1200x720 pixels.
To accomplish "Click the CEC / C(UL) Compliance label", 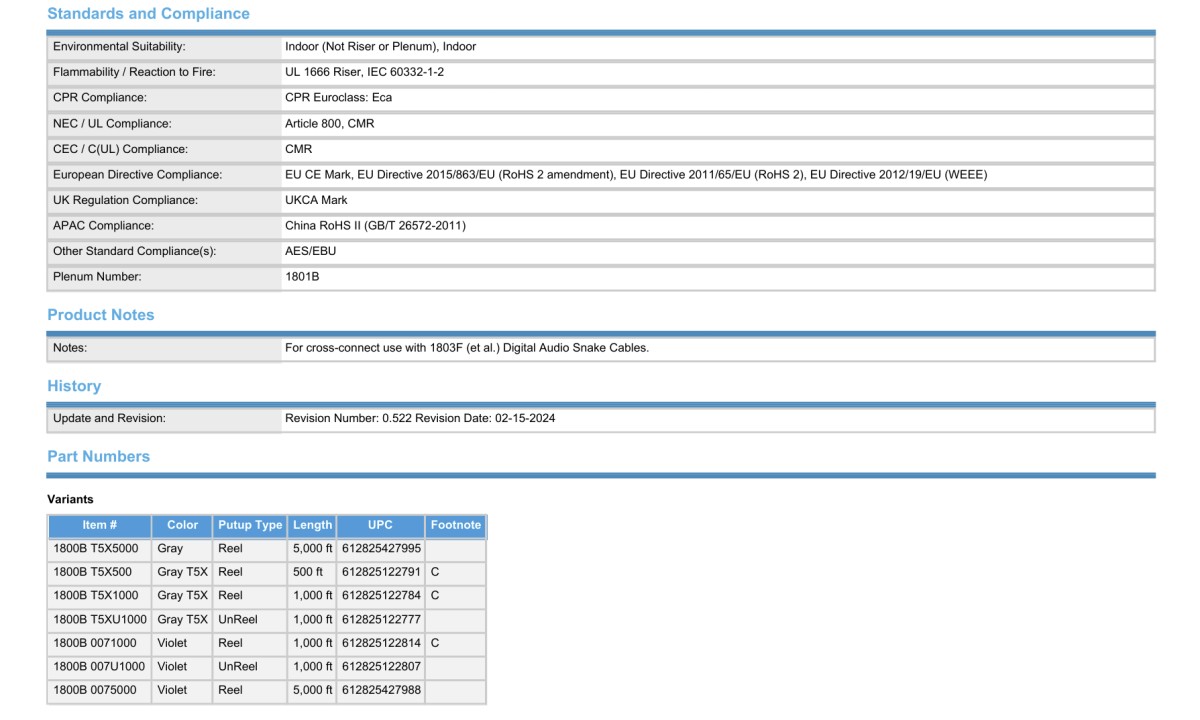I will (120, 149).
